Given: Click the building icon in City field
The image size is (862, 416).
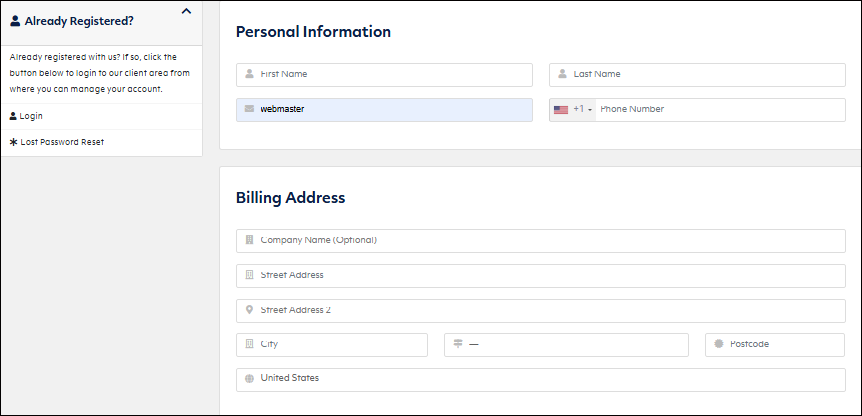Looking at the screenshot, I should click(249, 344).
